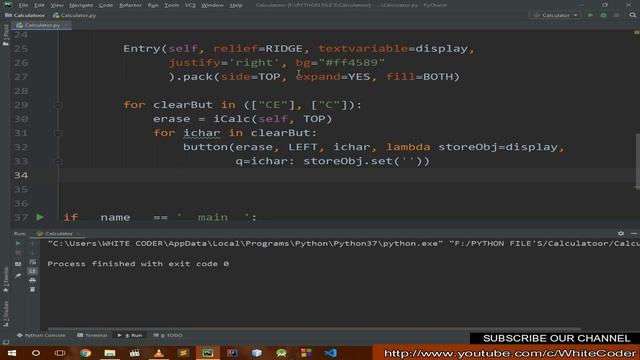Image resolution: width=640 pixels, height=360 pixels.
Task: Click the "#ff4589" color string on line 26
Action: [x=352, y=62]
